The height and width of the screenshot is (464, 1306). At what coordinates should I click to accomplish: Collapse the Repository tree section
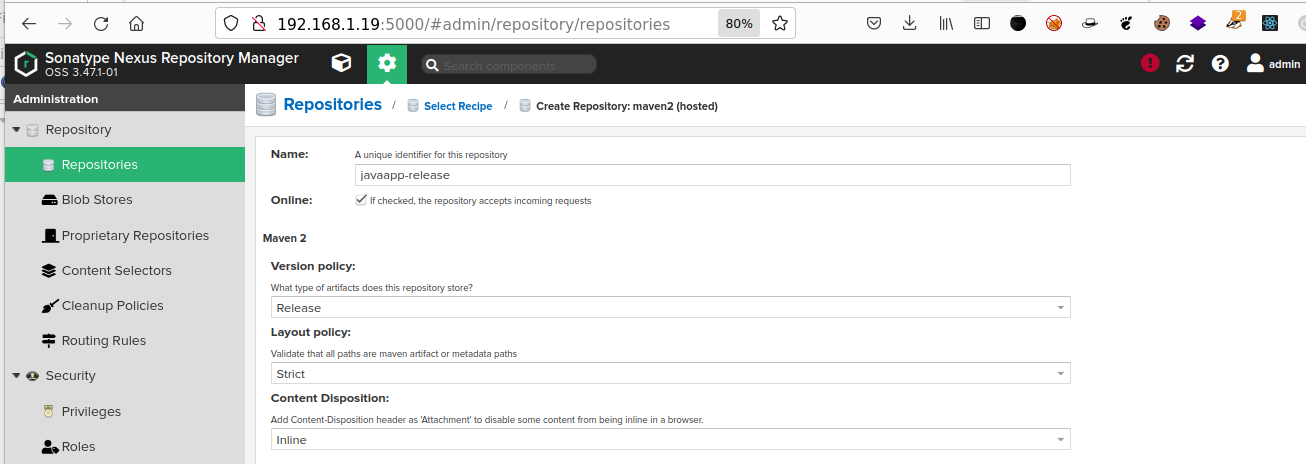click(16, 130)
